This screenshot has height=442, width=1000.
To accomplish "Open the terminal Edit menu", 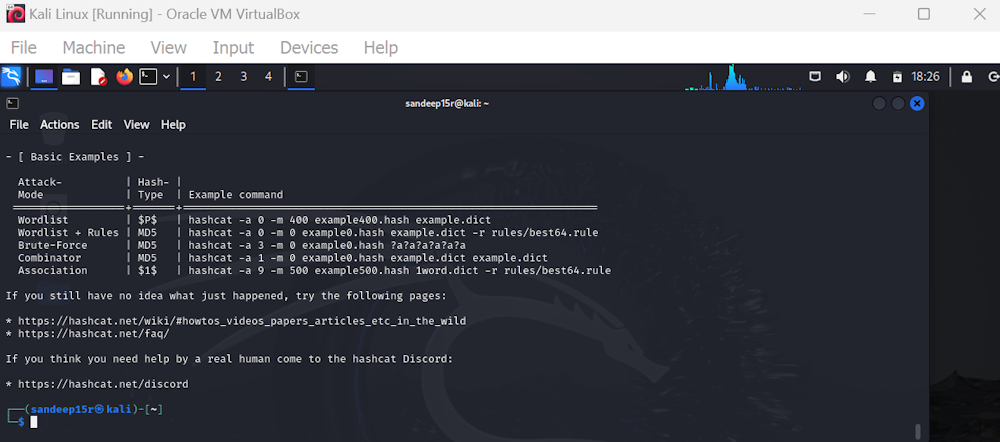I will (101, 124).
